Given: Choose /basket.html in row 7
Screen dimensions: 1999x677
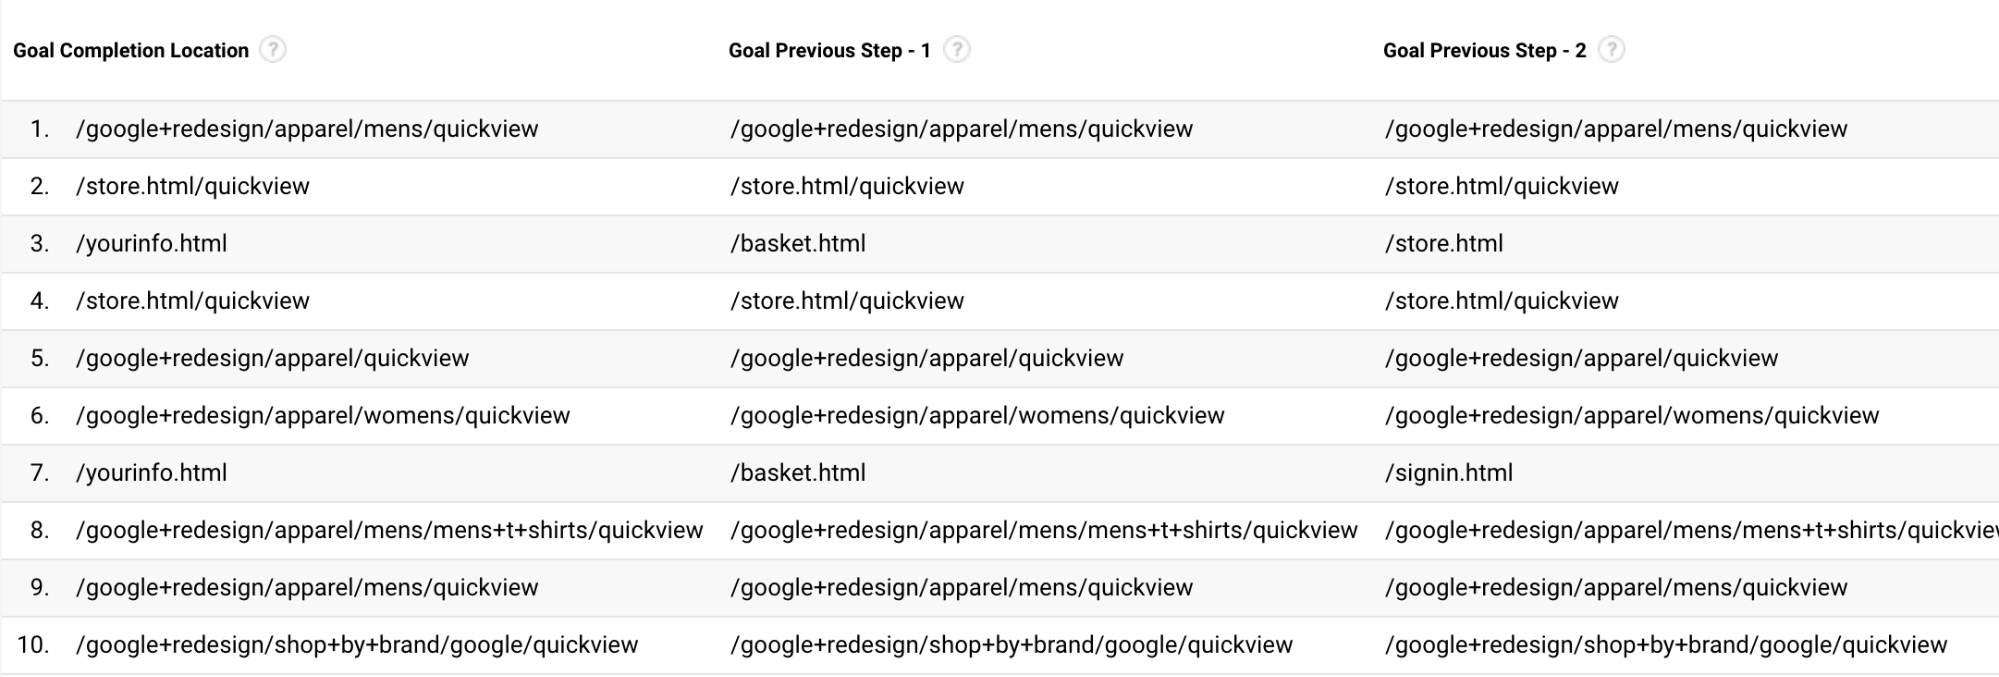Looking at the screenshot, I should pyautogui.click(x=798, y=473).
